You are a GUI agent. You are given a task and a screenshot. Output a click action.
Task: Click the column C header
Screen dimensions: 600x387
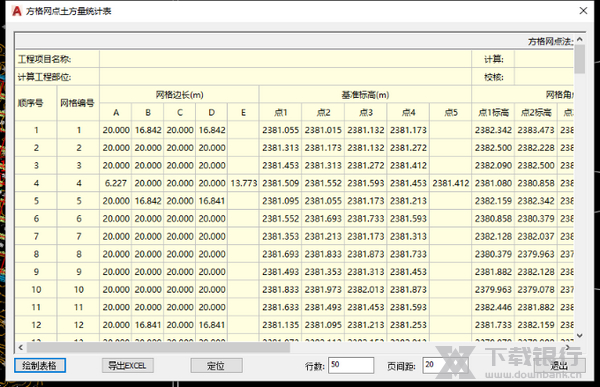coord(179,113)
